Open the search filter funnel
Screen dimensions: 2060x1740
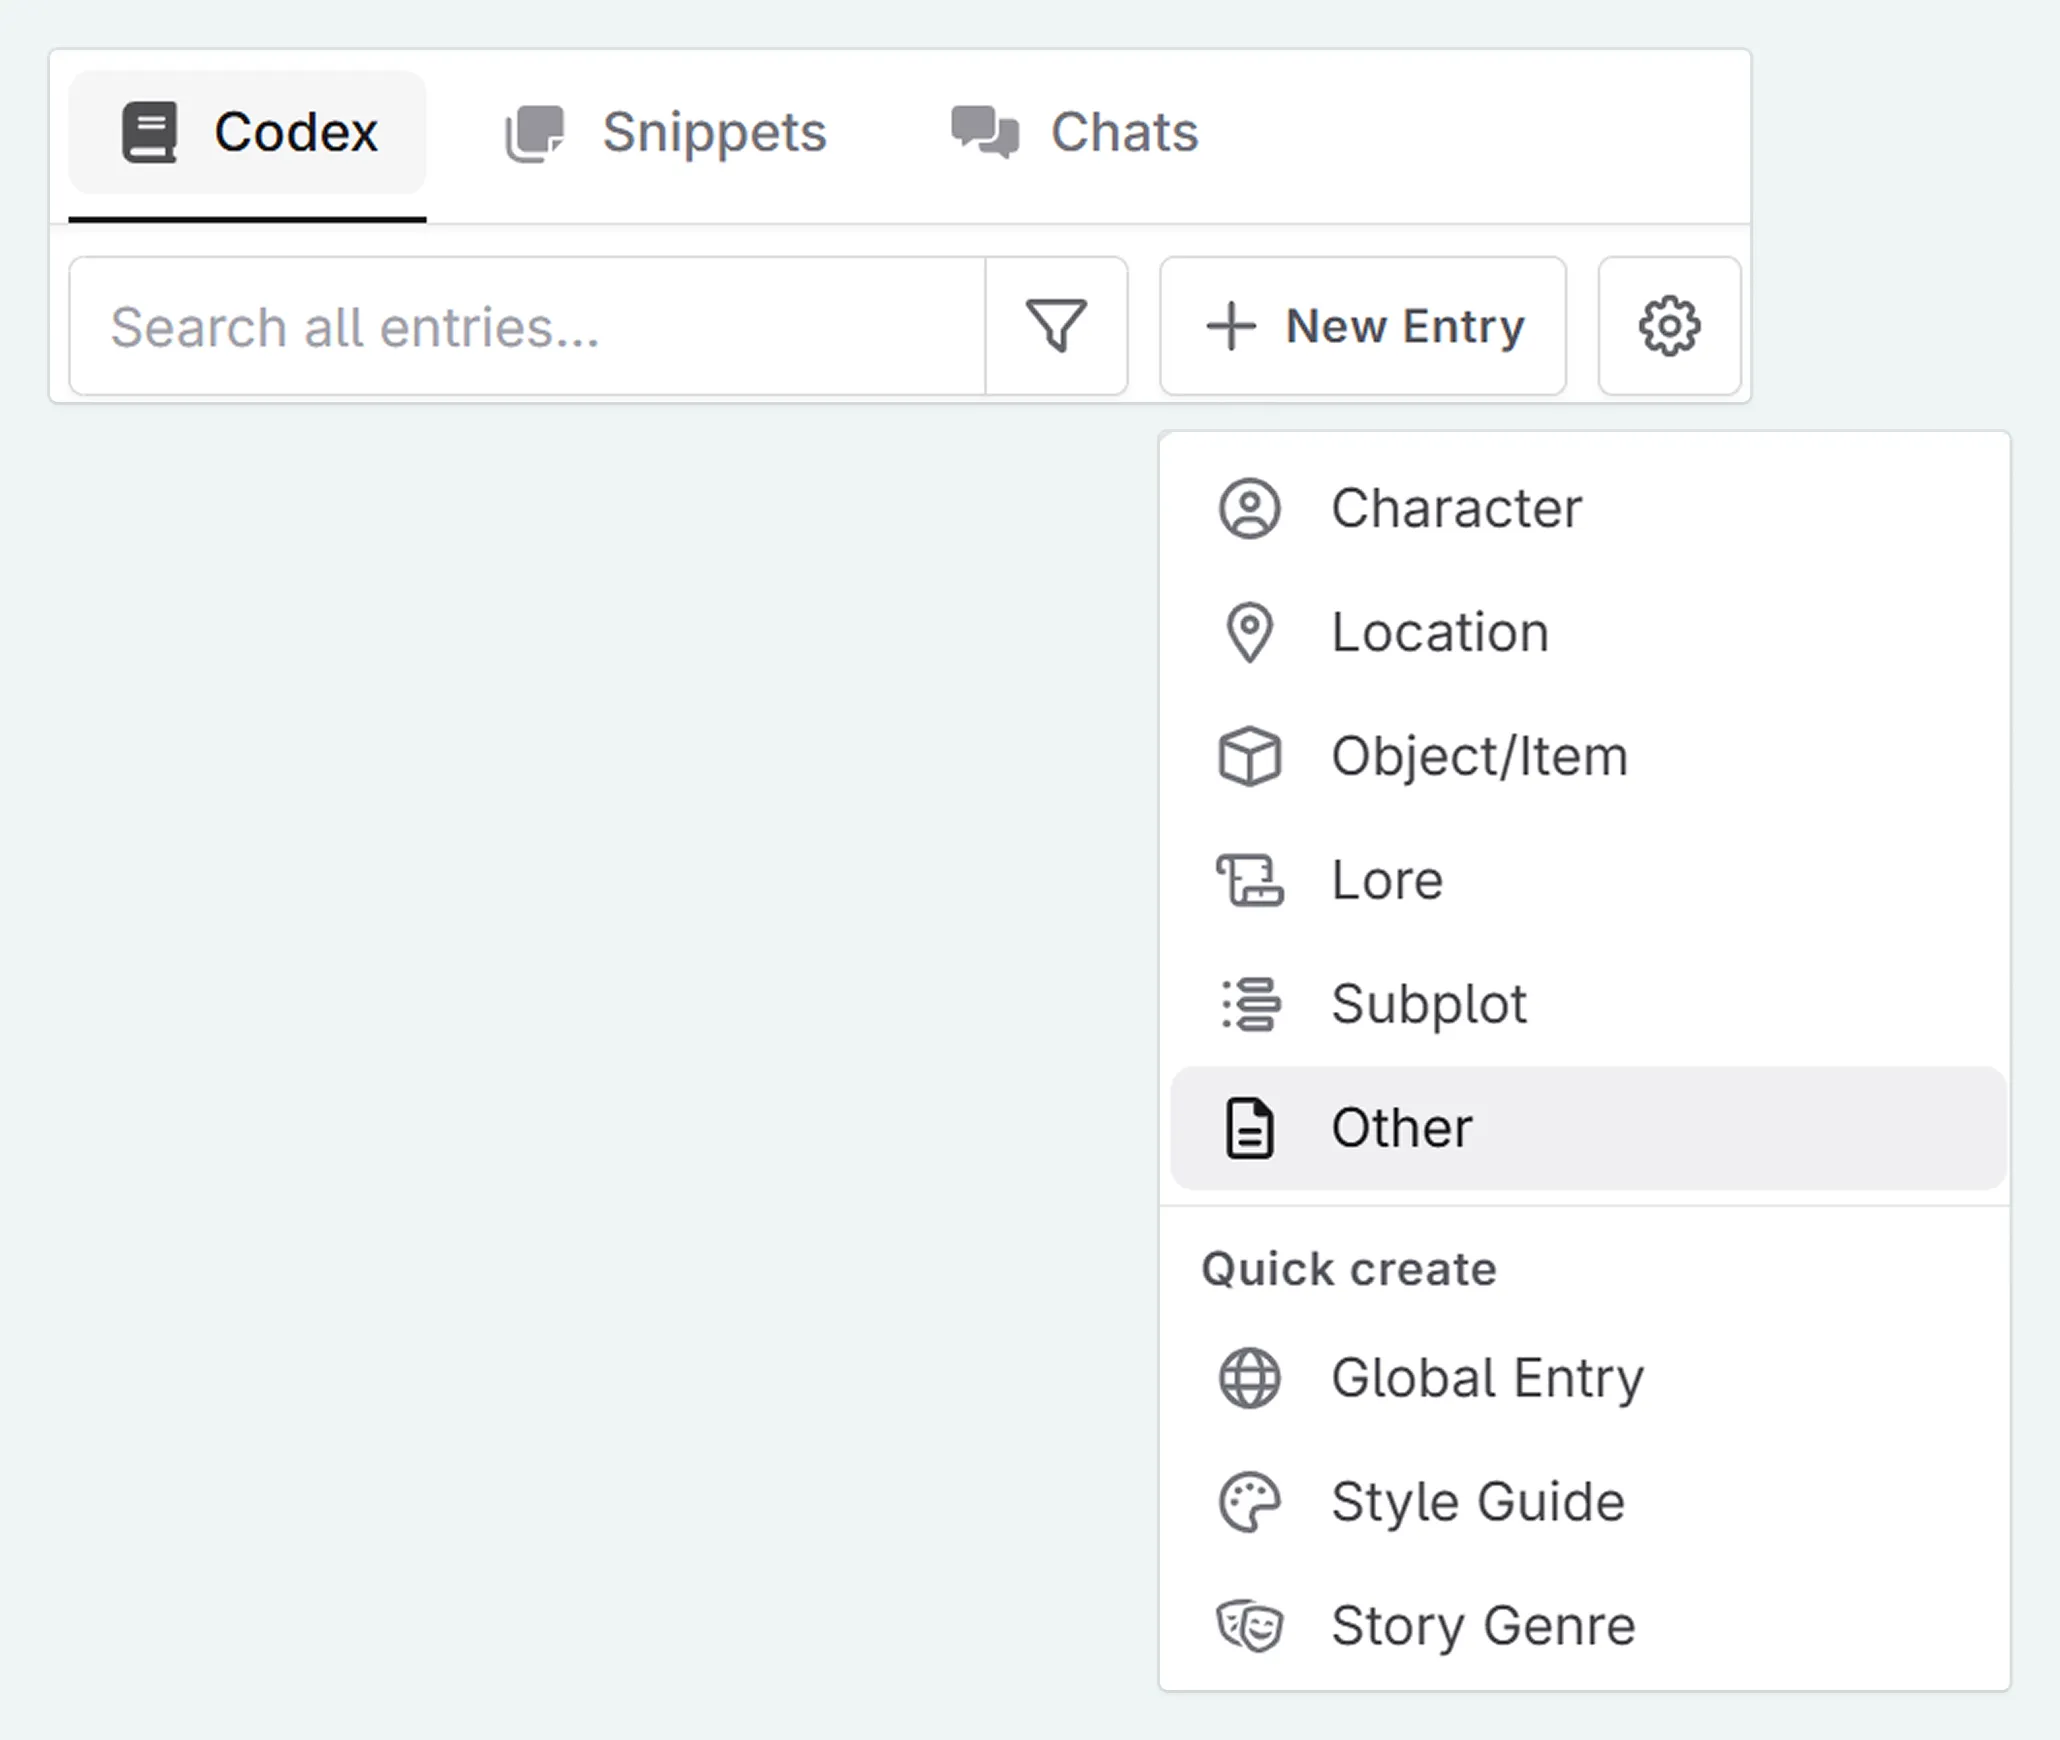pyautogui.click(x=1056, y=326)
